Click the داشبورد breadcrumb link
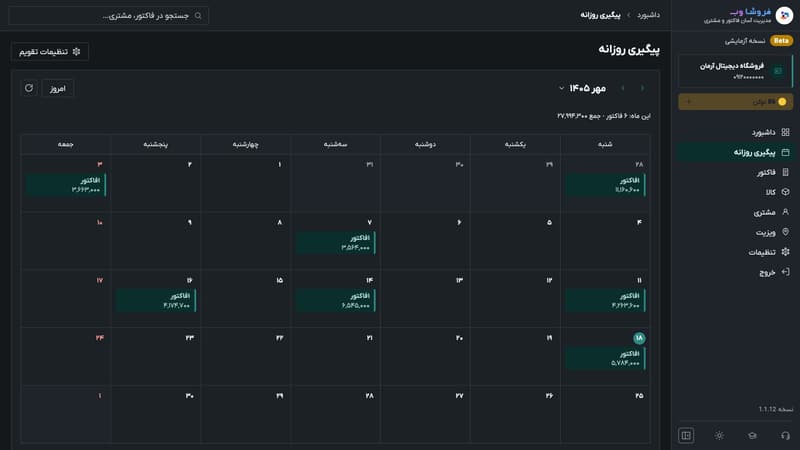This screenshot has width=800, height=450. tap(648, 15)
